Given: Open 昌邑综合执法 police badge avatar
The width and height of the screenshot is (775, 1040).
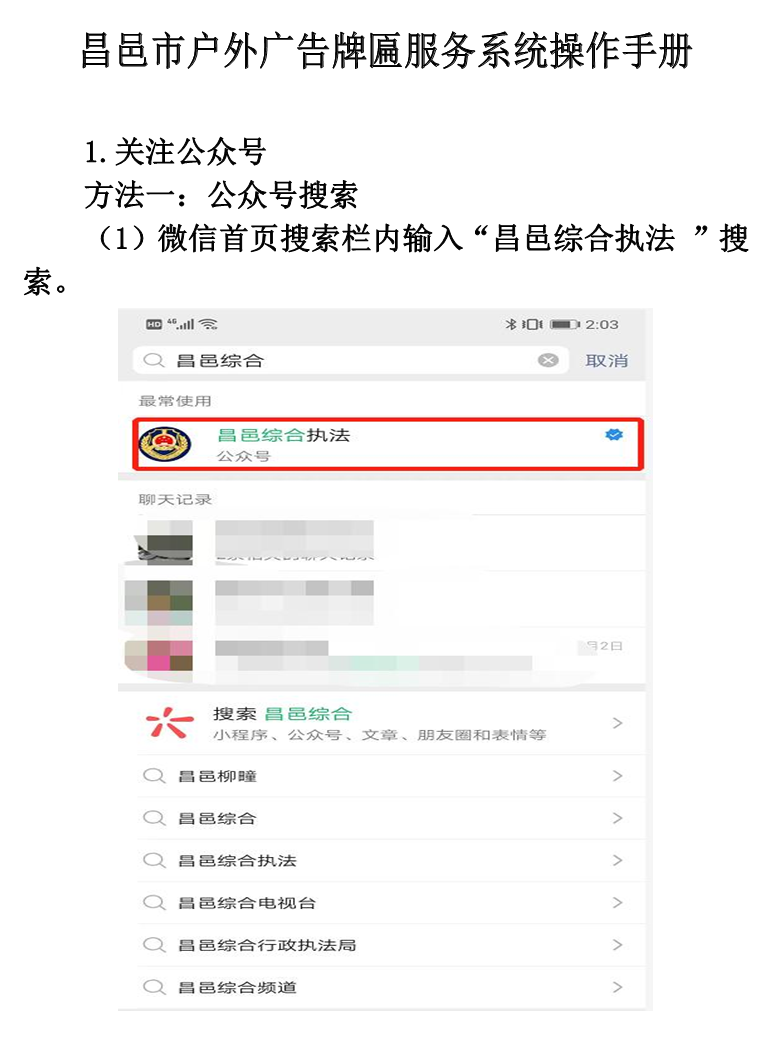Looking at the screenshot, I should coord(165,444).
